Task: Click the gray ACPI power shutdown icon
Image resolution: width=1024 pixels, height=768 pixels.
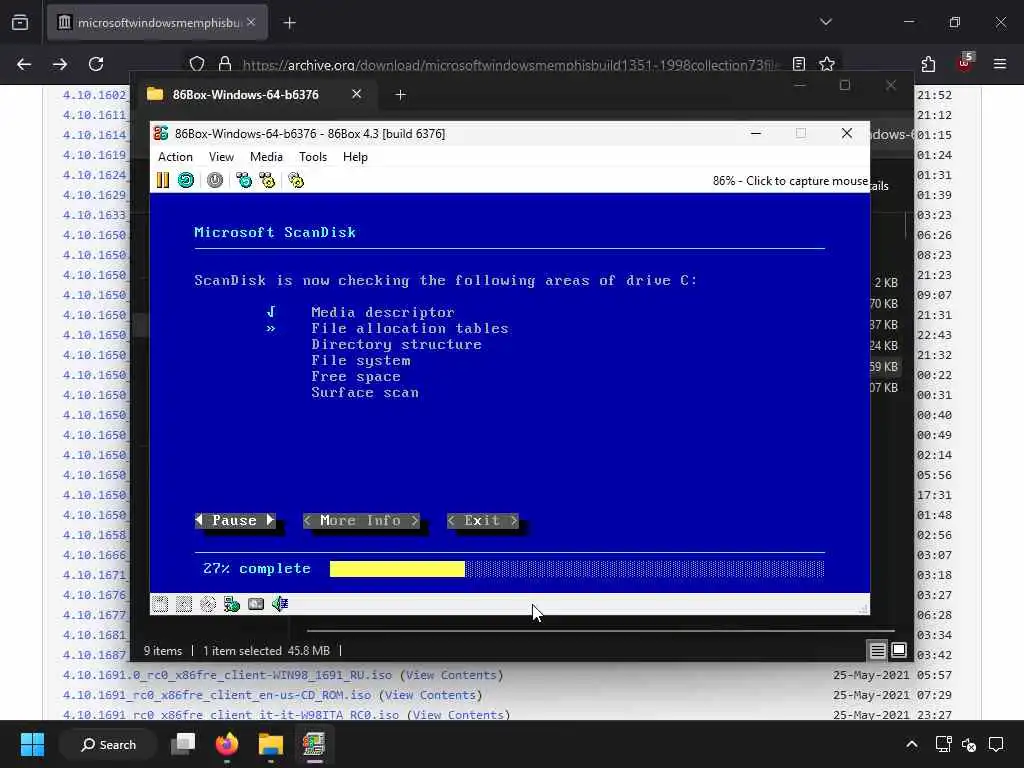Action: (x=215, y=180)
